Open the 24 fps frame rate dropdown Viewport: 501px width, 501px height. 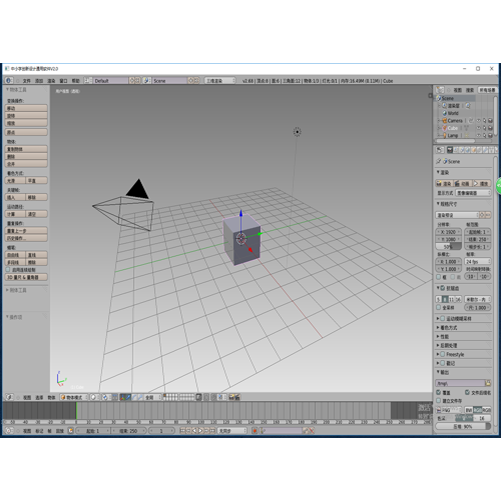(x=478, y=262)
